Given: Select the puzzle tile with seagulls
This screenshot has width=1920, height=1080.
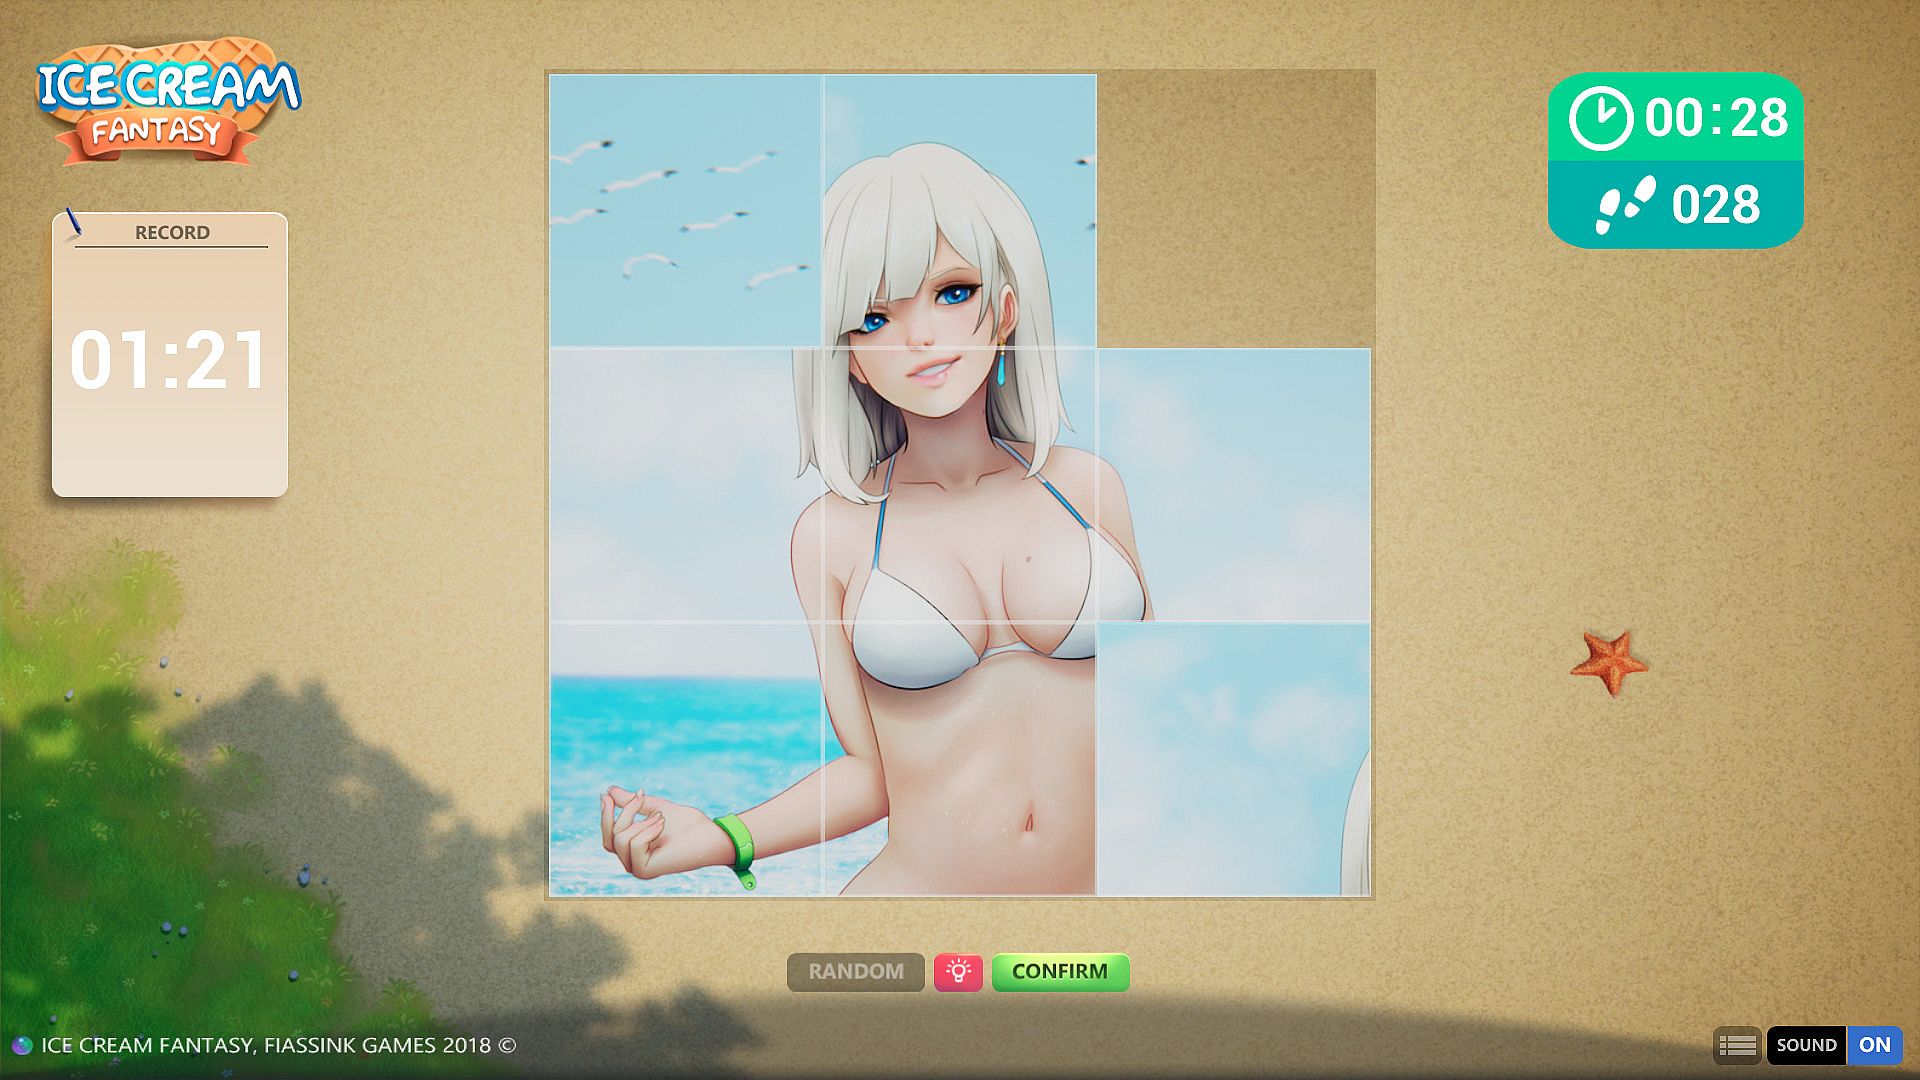Looking at the screenshot, I should click(685, 211).
